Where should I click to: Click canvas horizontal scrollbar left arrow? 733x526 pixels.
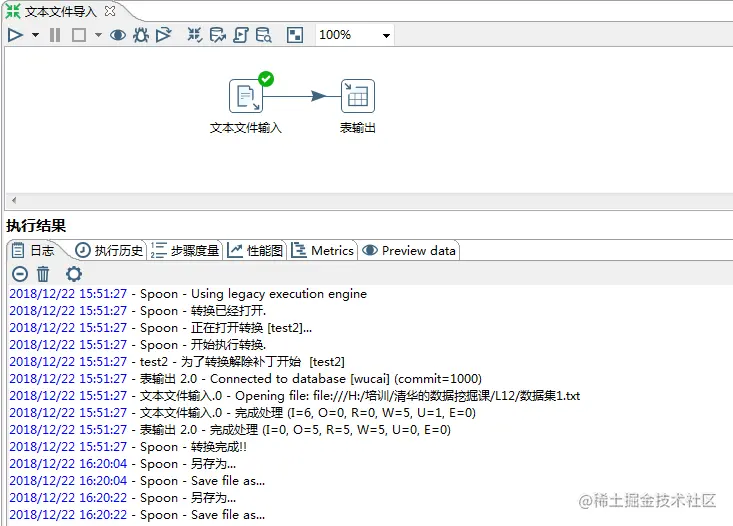[14, 200]
